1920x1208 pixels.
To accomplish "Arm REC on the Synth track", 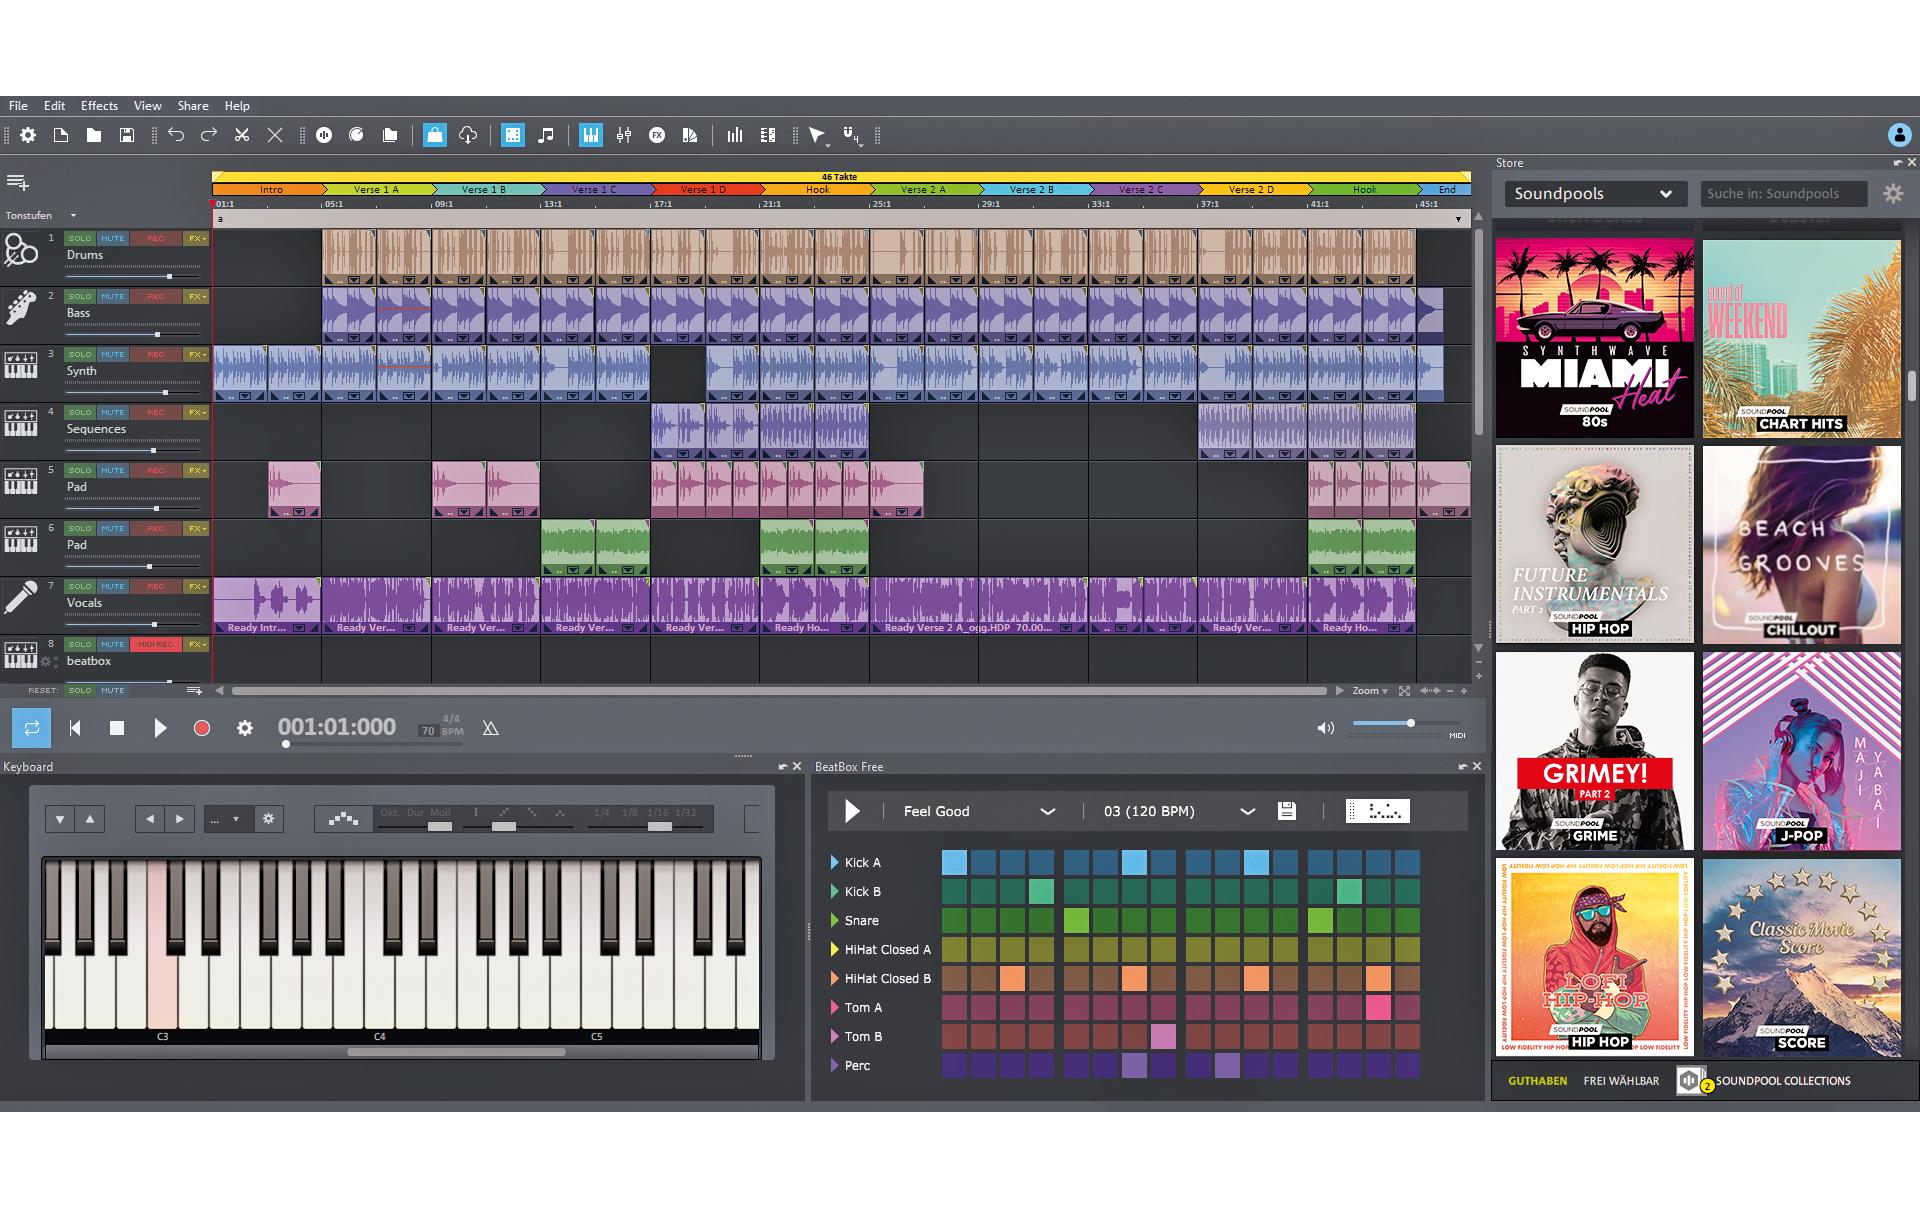I will [156, 355].
